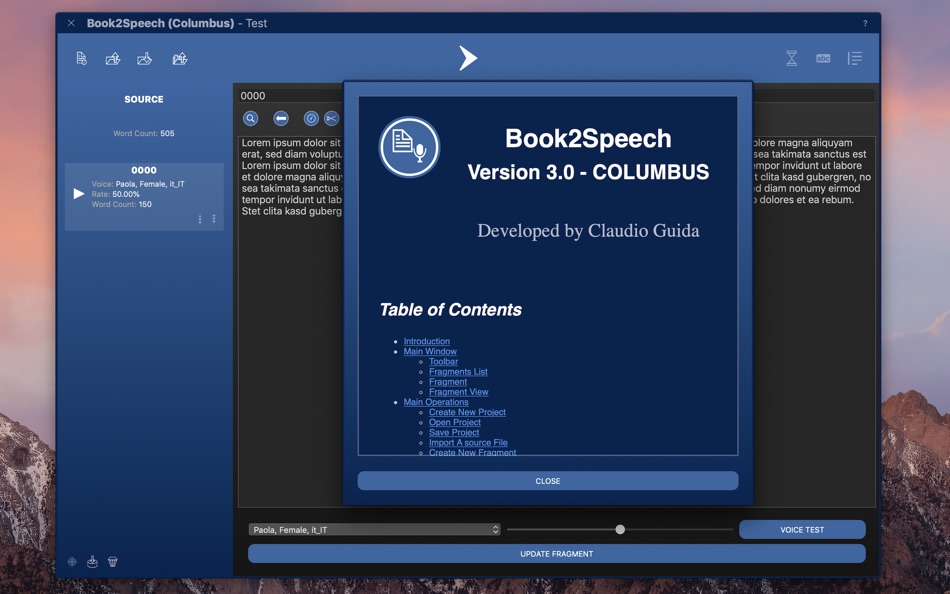Click the Rate: 50.00% line
This screenshot has height=594, width=950.
116,194
